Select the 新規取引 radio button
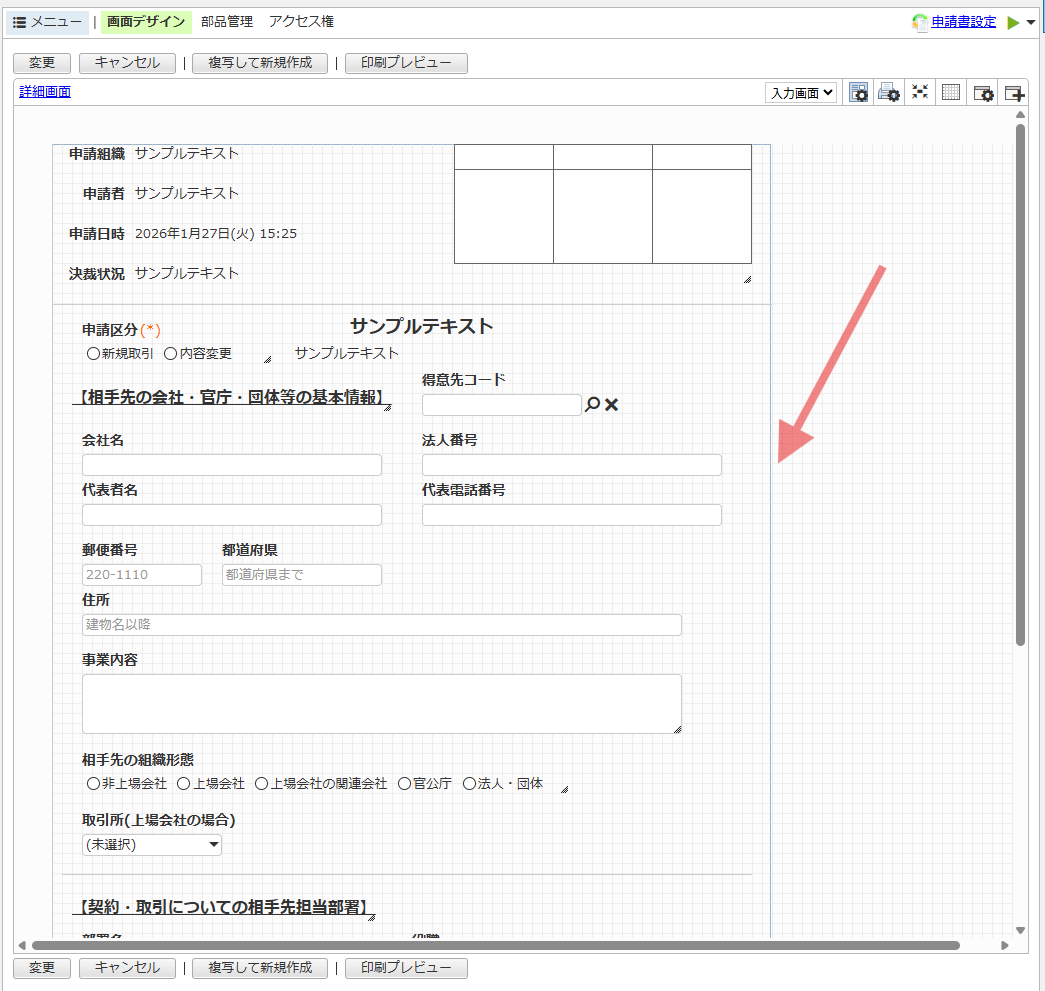The height and width of the screenshot is (991, 1045). 93,354
